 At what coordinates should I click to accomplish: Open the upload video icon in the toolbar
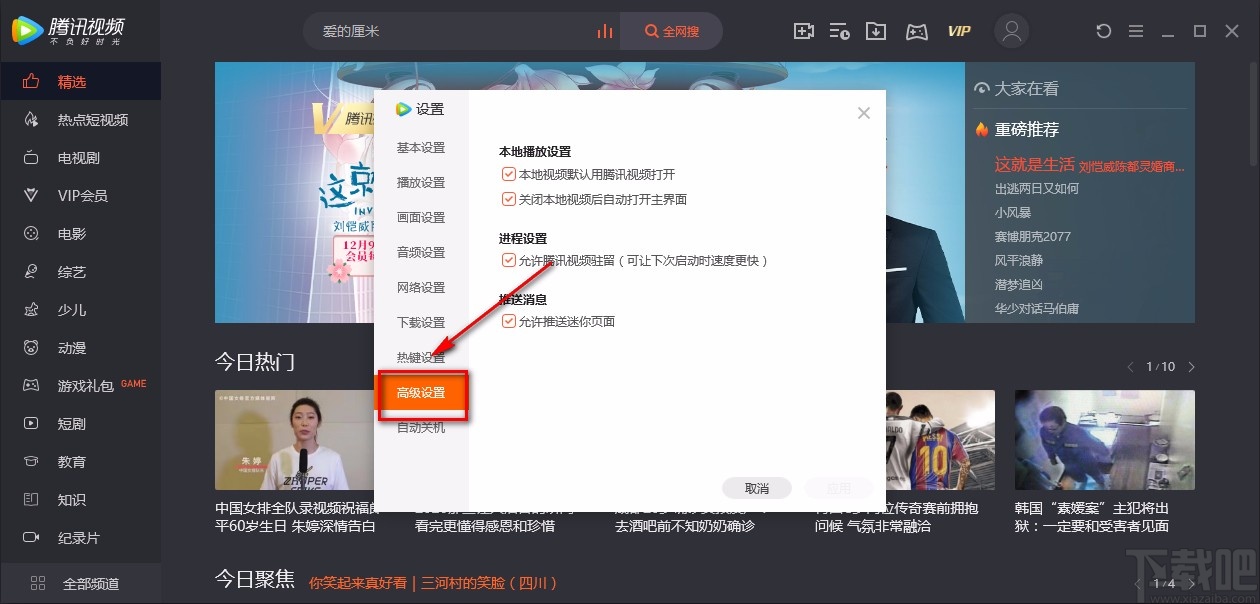[x=803, y=31]
